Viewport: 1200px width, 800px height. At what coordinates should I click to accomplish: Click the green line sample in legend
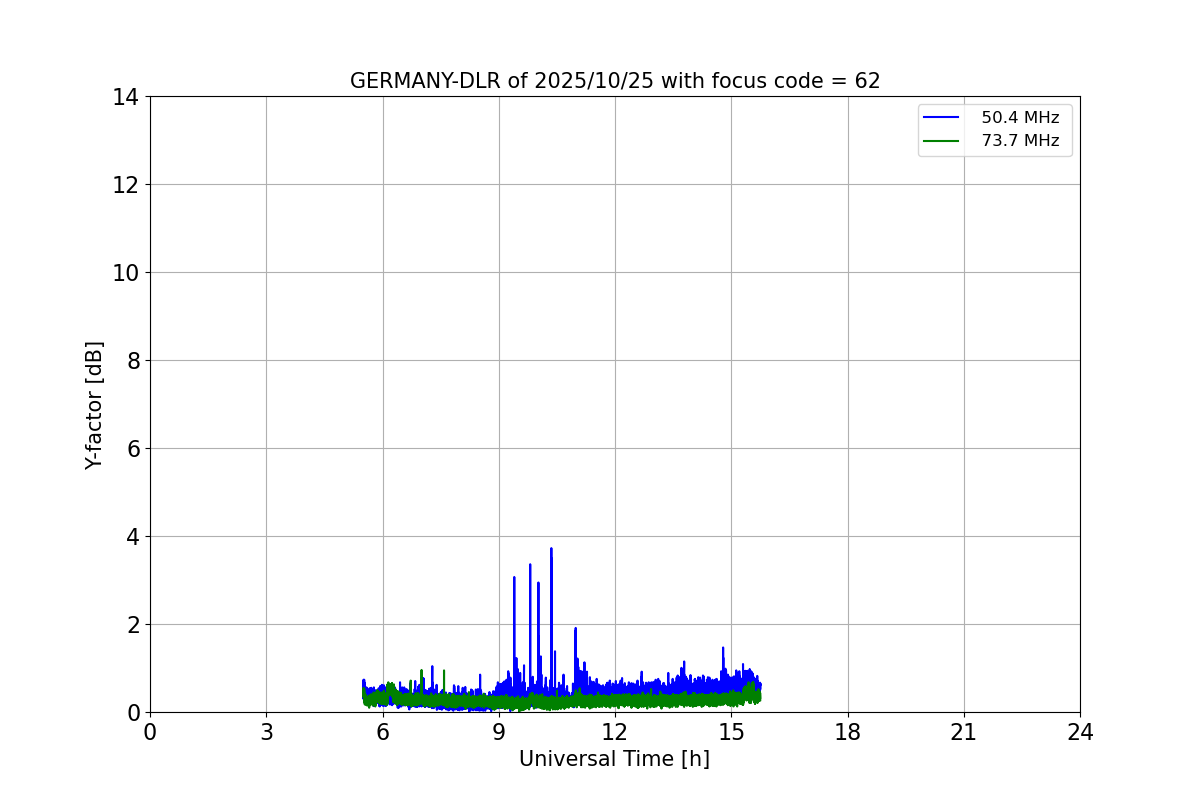941,141
